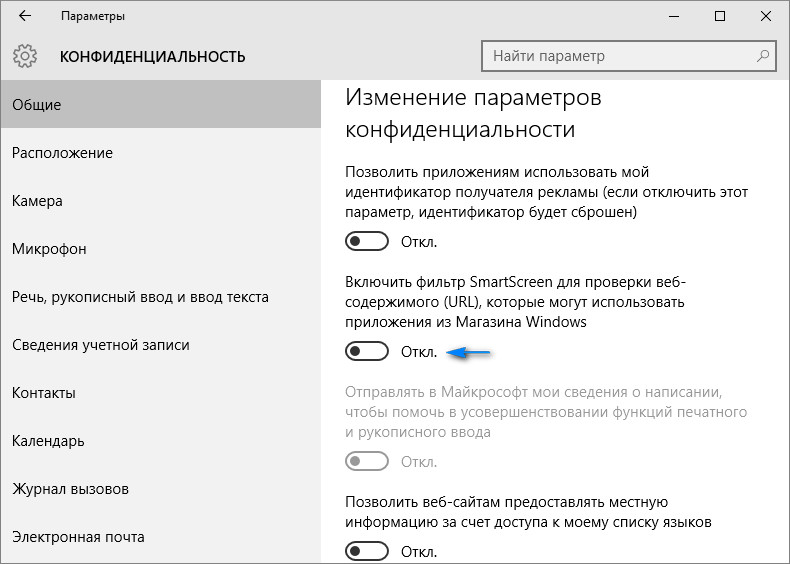Viewport: 790px width, 564px height.
Task: Open the 'Расположение' section
Action: coord(161,153)
